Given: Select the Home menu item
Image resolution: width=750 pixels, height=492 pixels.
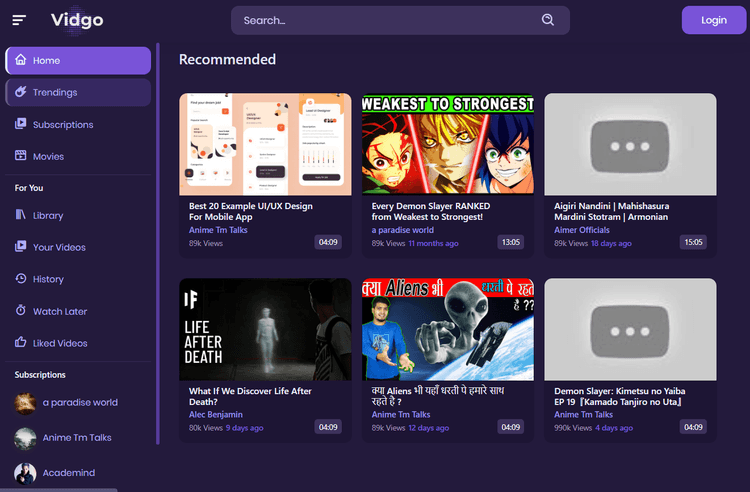Looking at the screenshot, I should click(78, 60).
